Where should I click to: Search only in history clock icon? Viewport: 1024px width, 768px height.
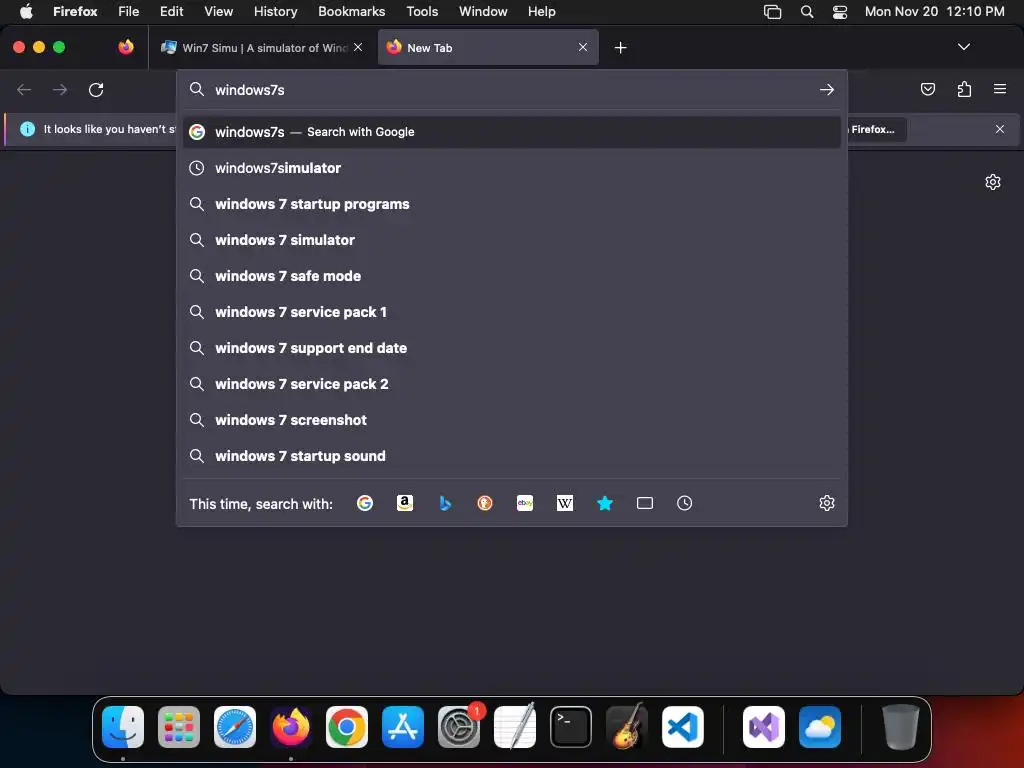684,503
